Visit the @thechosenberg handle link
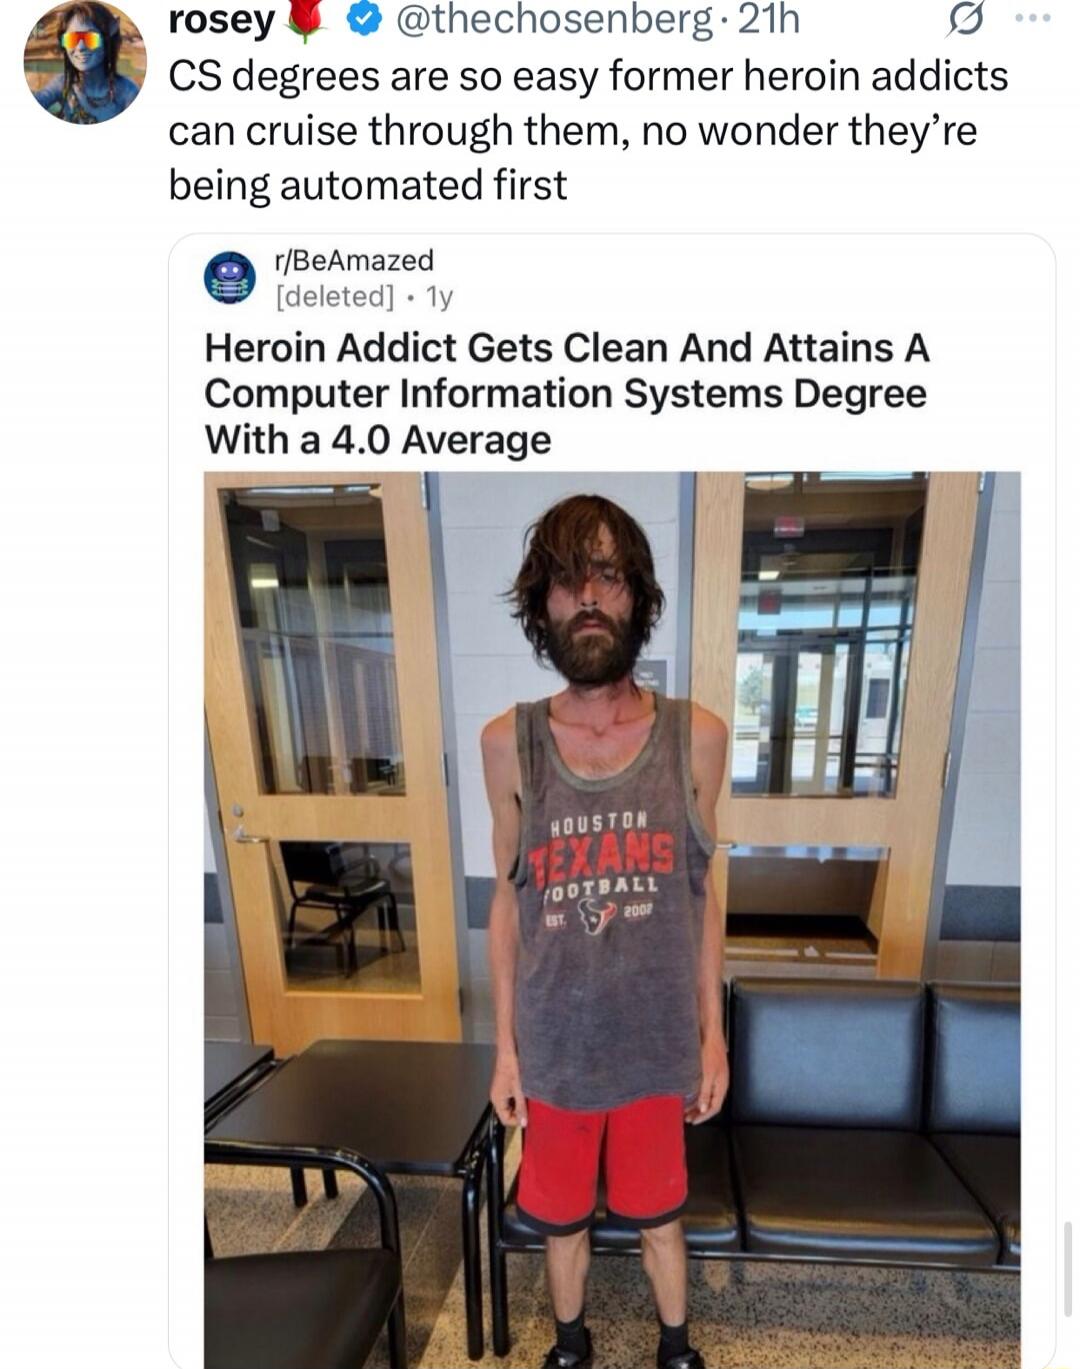The width and height of the screenshot is (1080, 1369). pos(553,20)
